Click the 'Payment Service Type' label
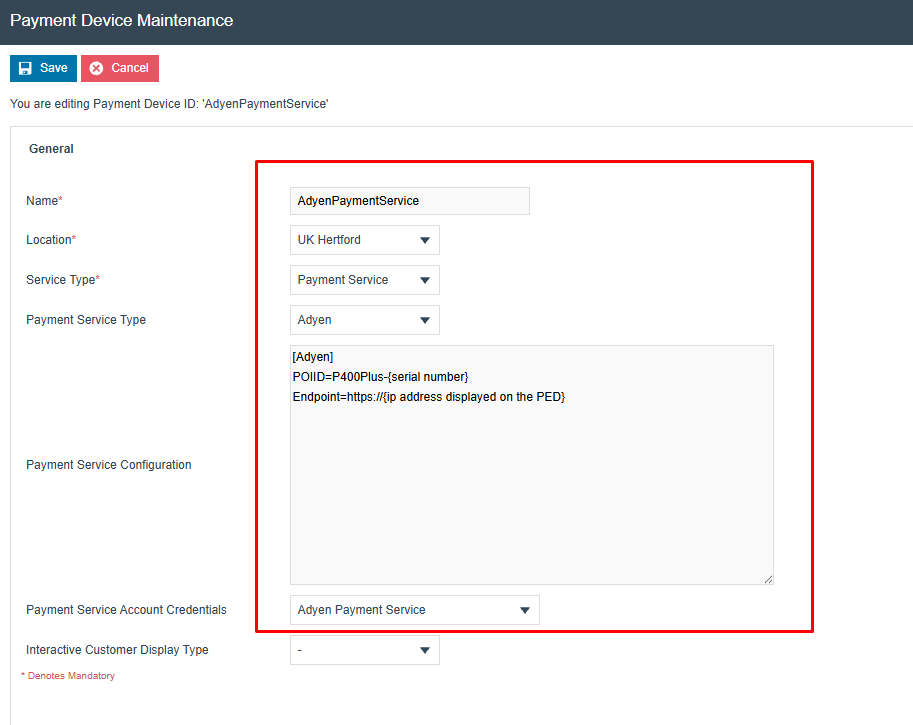 86,320
